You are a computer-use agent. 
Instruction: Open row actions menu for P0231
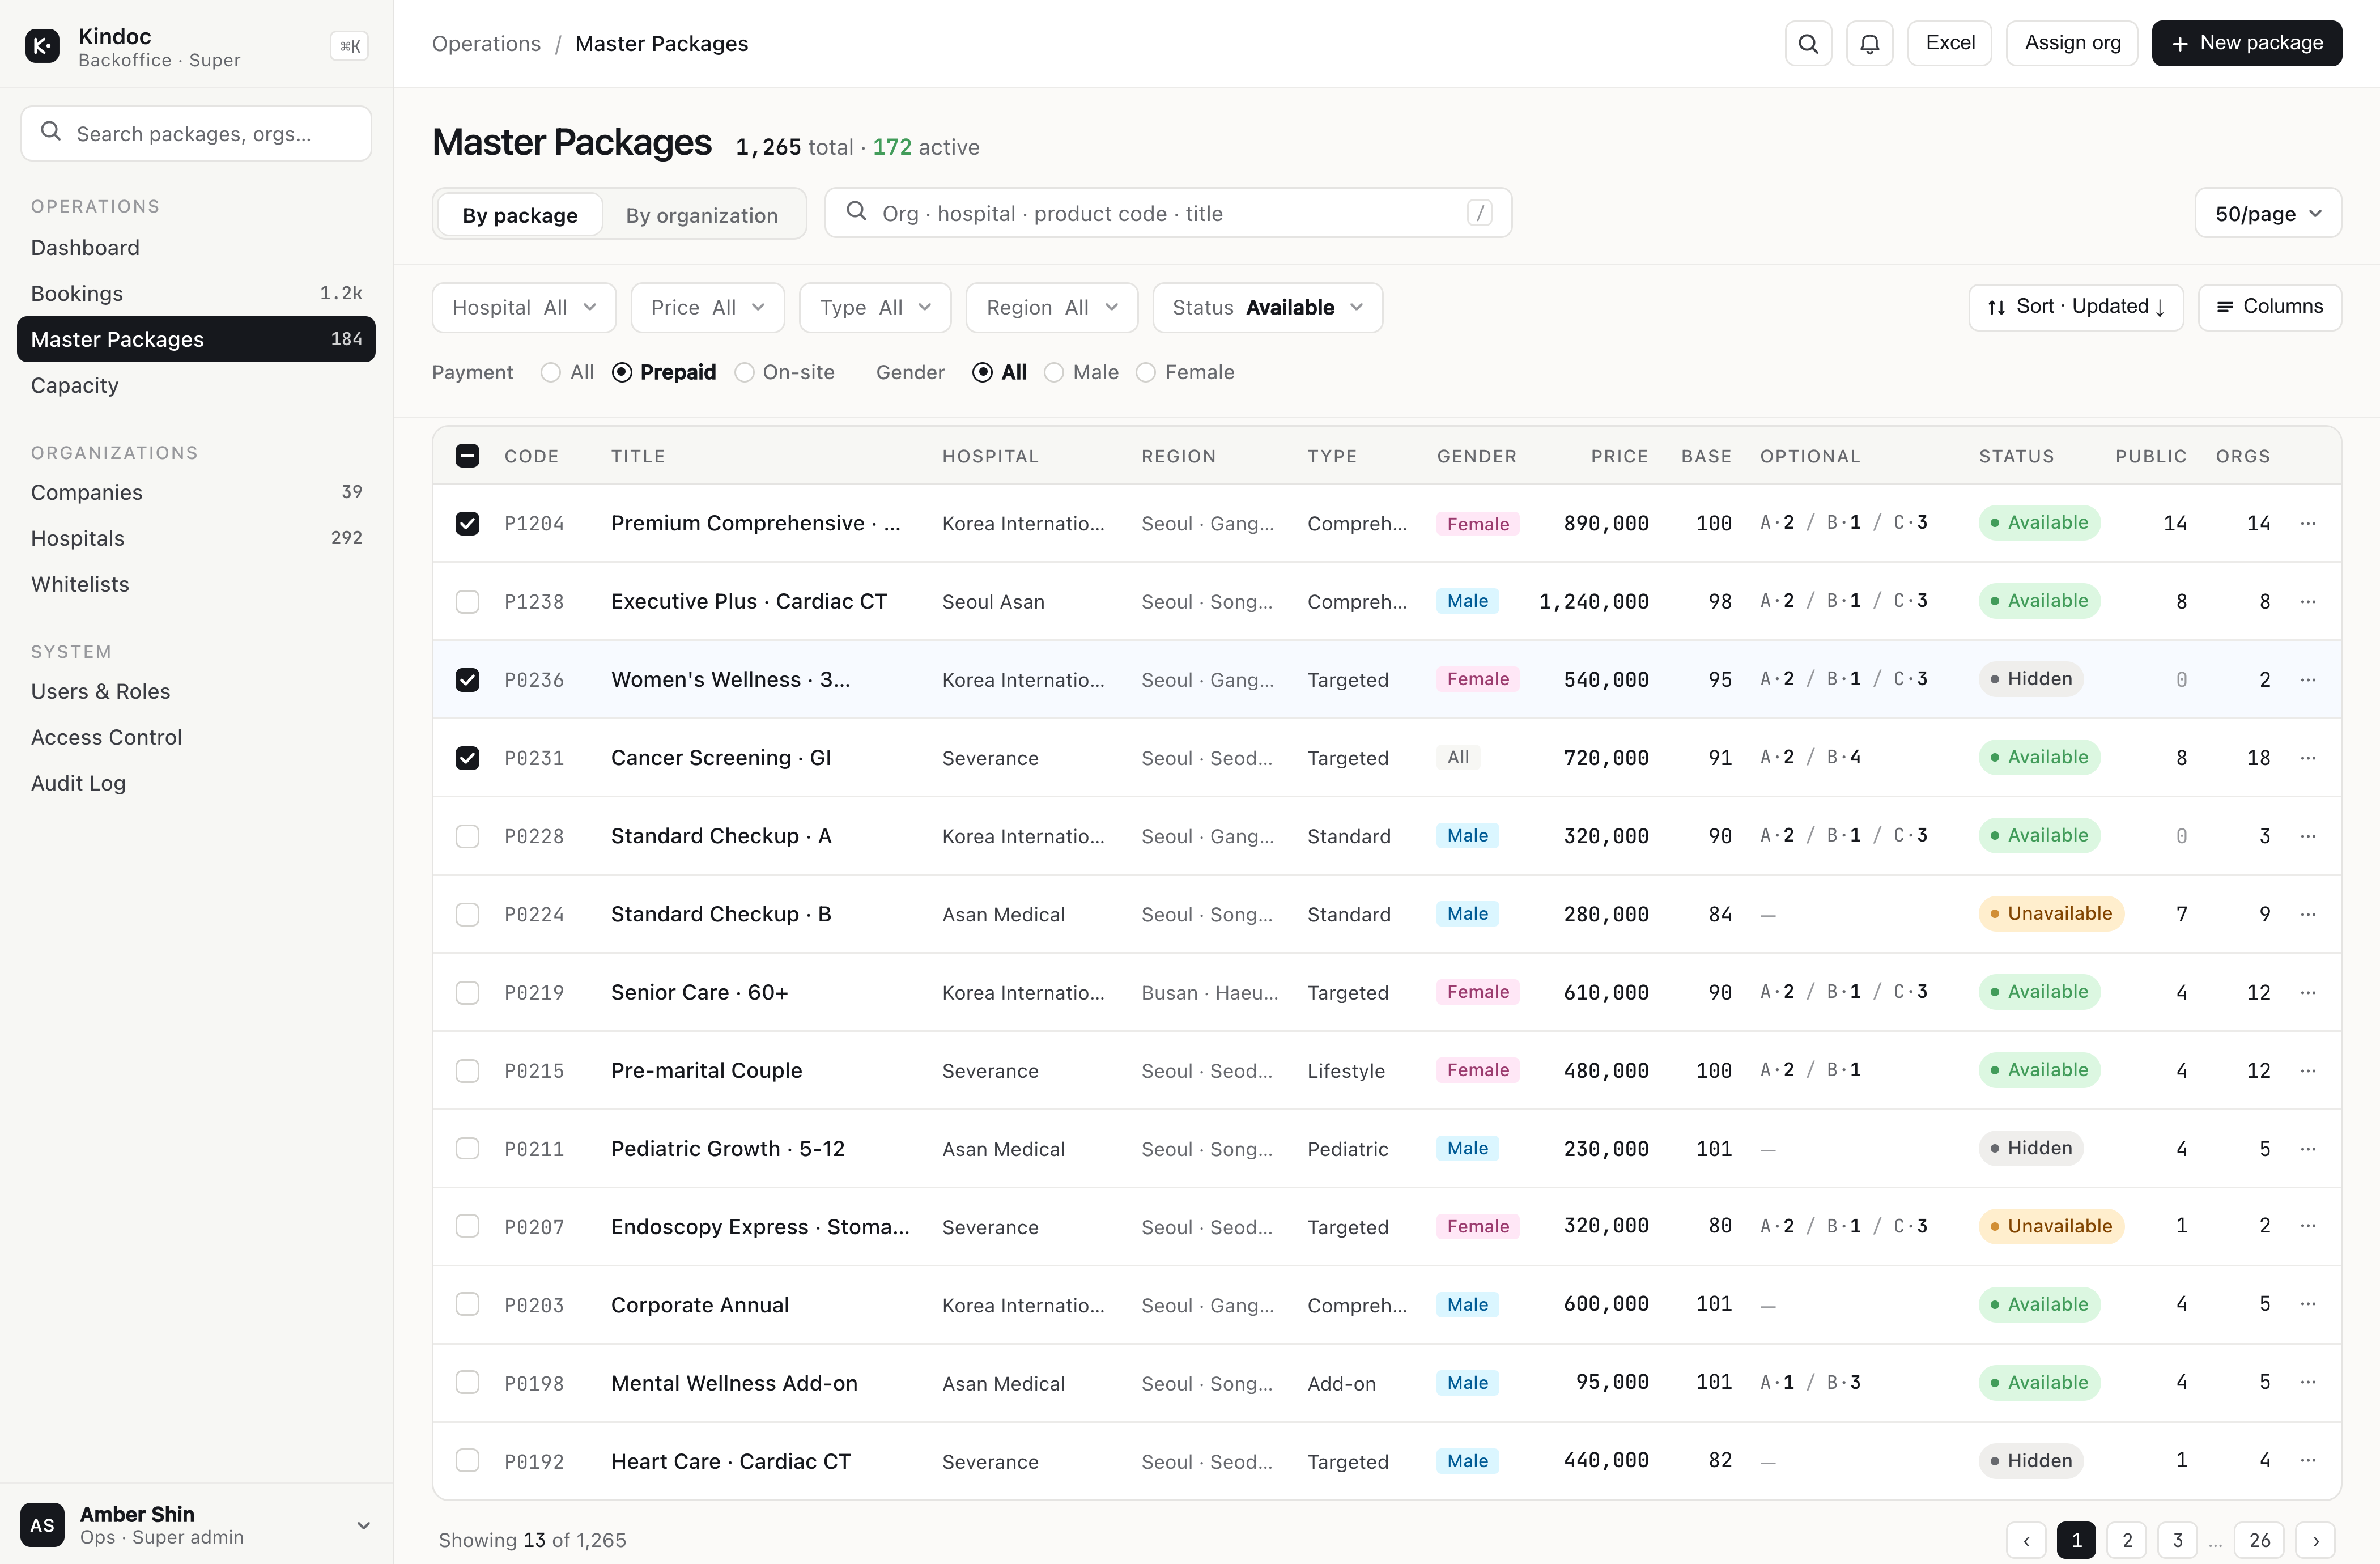2308,757
